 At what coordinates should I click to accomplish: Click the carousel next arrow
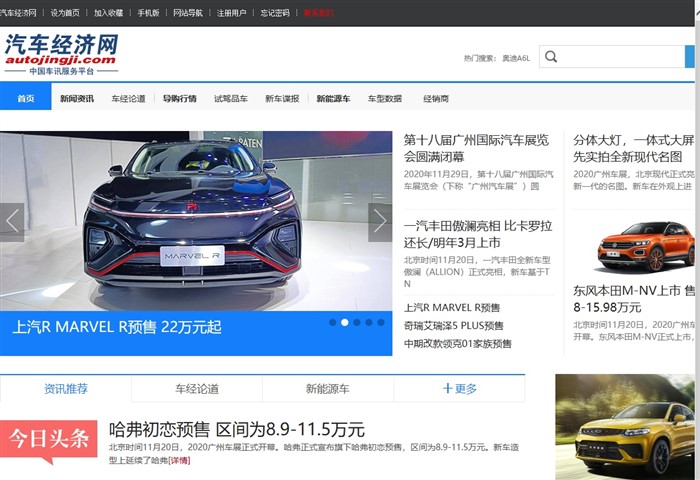coord(380,222)
